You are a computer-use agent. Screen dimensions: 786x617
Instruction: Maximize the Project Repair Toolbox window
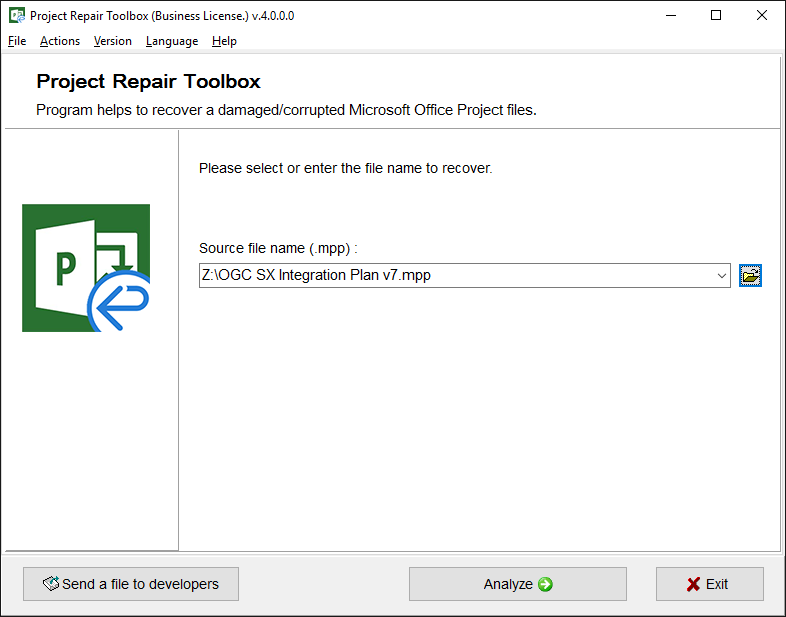click(715, 16)
